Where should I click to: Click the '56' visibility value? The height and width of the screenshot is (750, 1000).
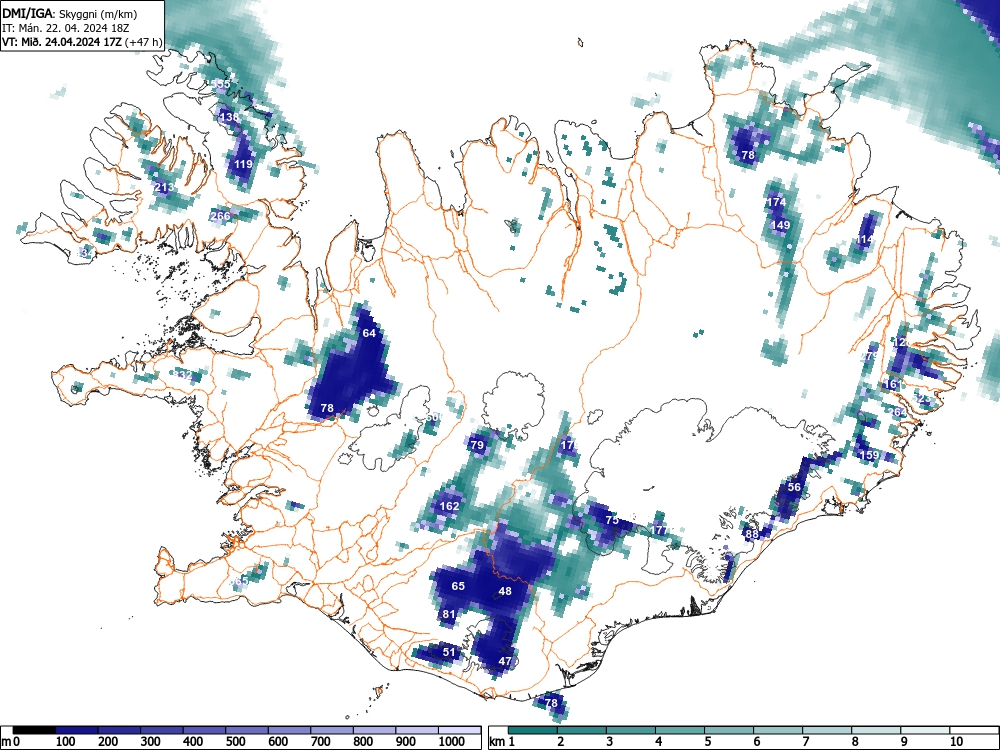[794, 487]
